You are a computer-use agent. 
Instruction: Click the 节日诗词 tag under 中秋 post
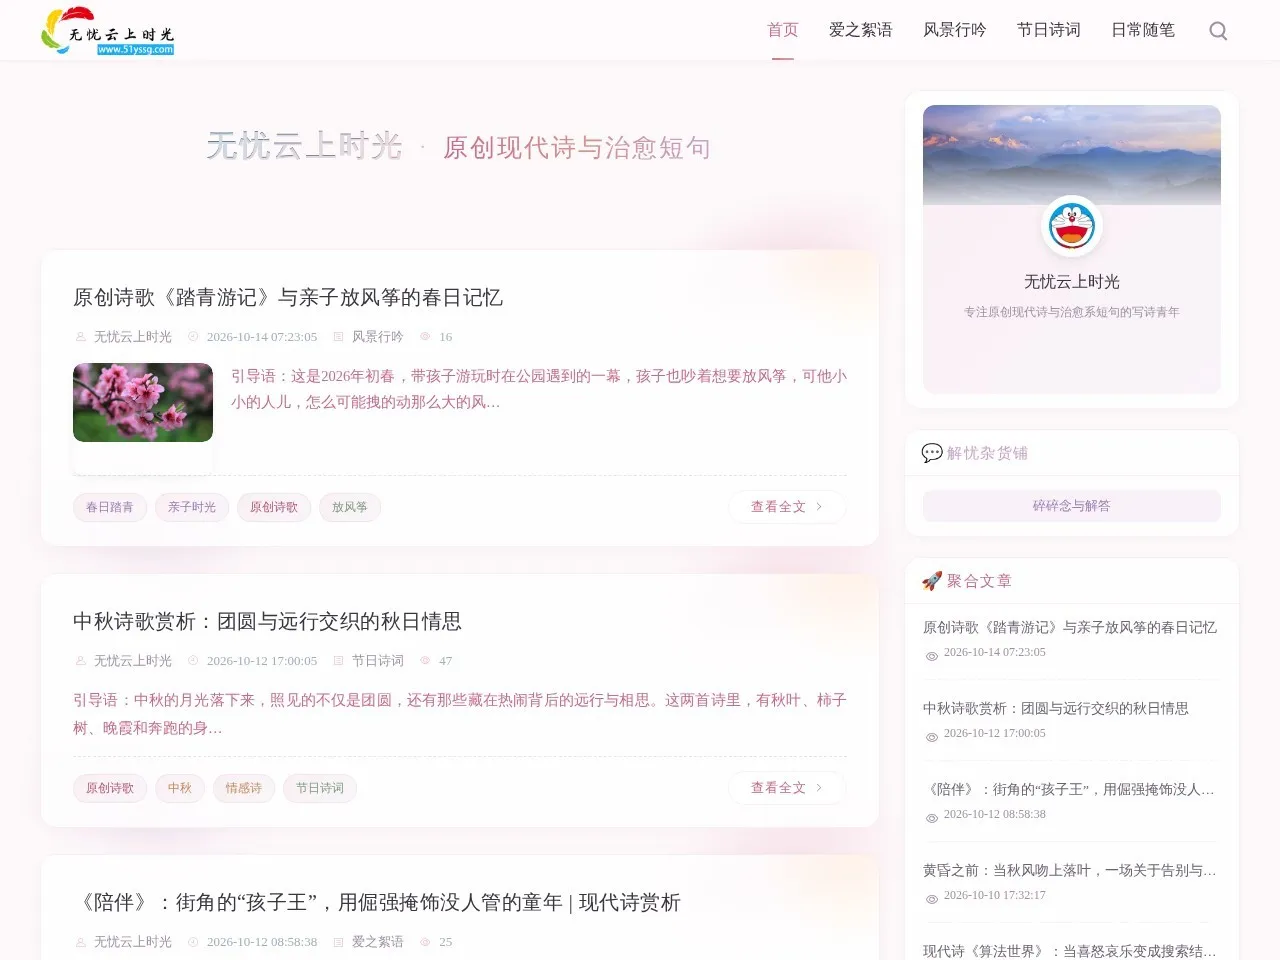coord(320,788)
